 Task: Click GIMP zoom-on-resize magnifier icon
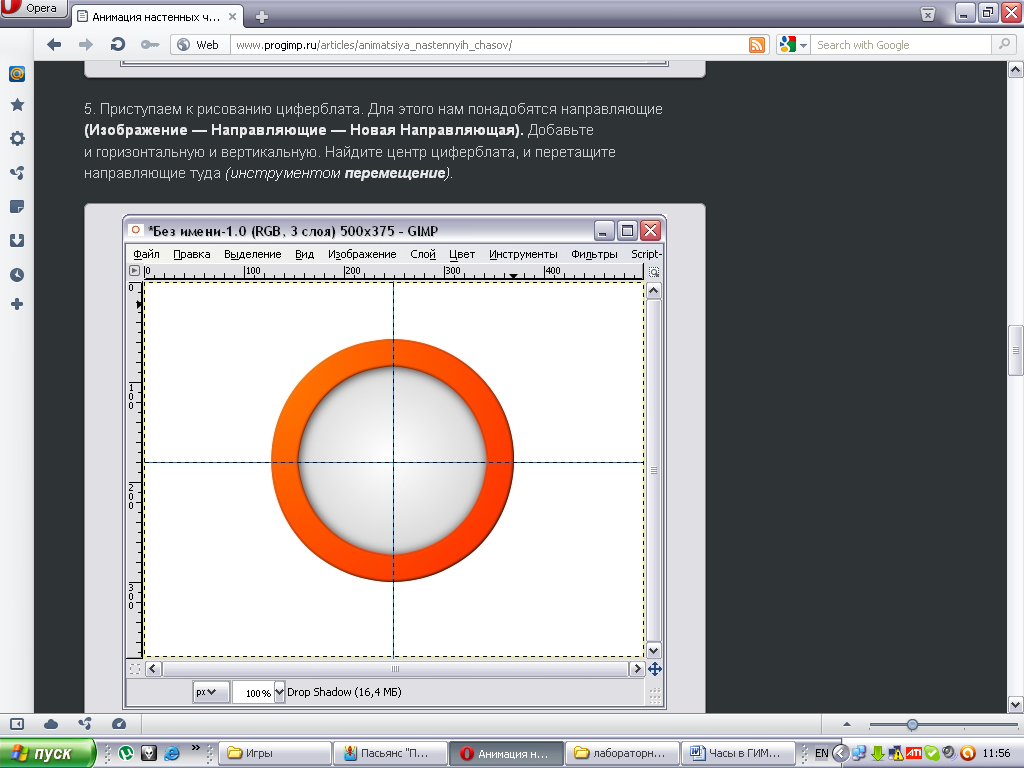654,272
